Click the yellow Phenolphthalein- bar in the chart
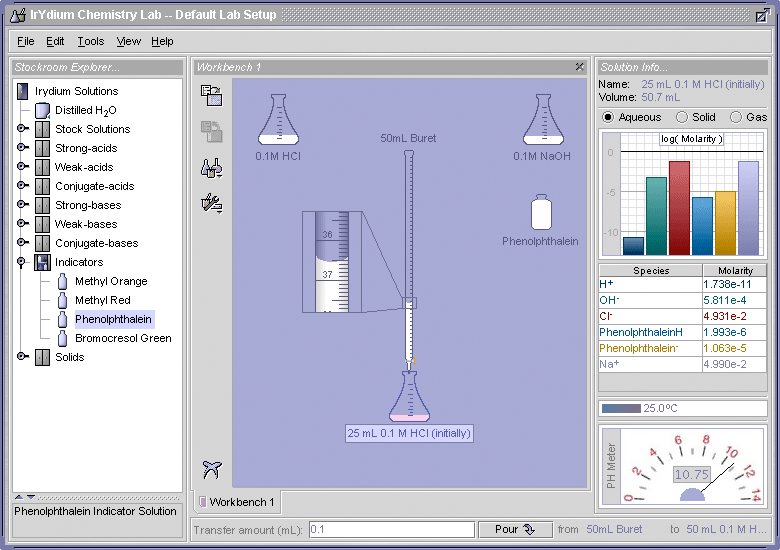 click(725, 223)
